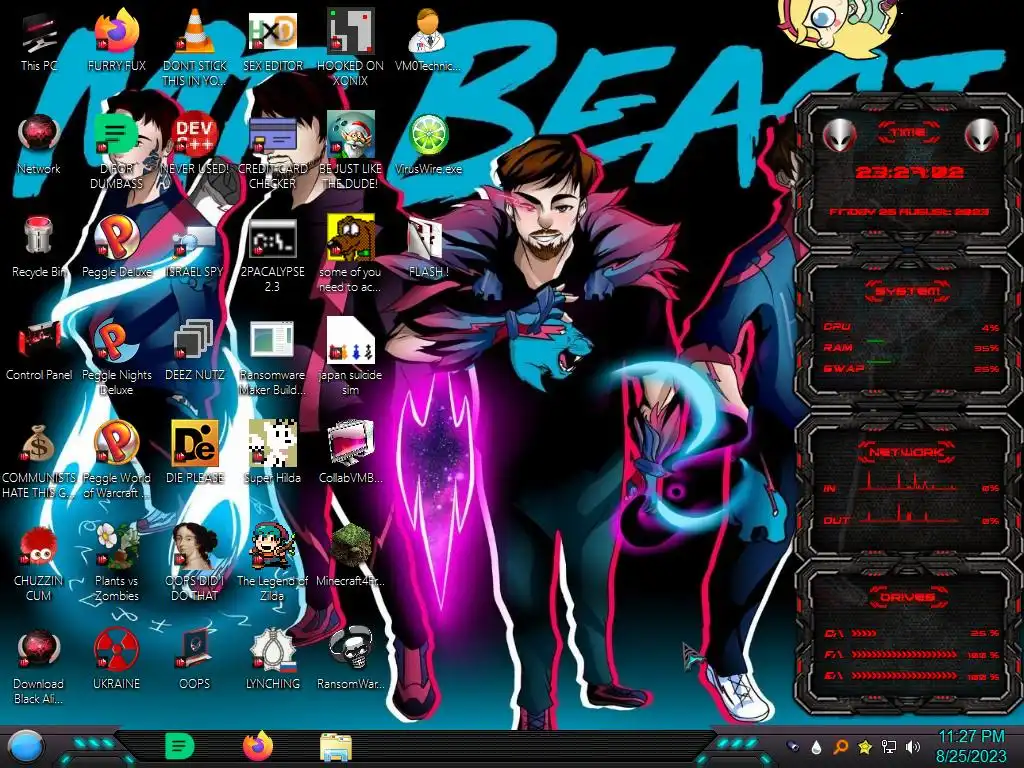Image resolution: width=1024 pixels, height=768 pixels.
Task: Open the VLC cone desktop shortcut
Action: tap(195, 31)
